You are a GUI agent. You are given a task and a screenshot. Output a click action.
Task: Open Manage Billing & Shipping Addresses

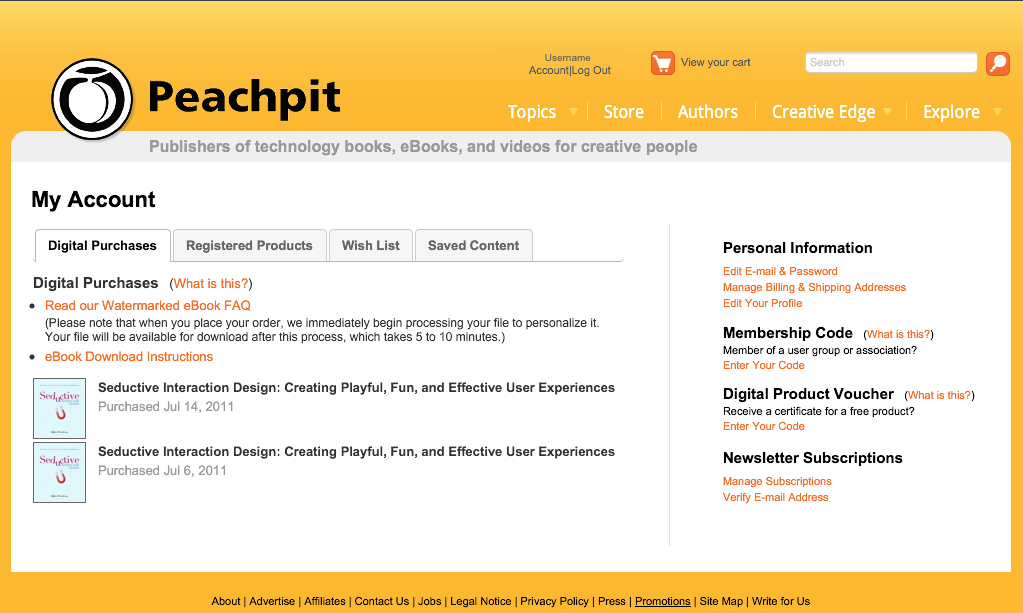[814, 287]
